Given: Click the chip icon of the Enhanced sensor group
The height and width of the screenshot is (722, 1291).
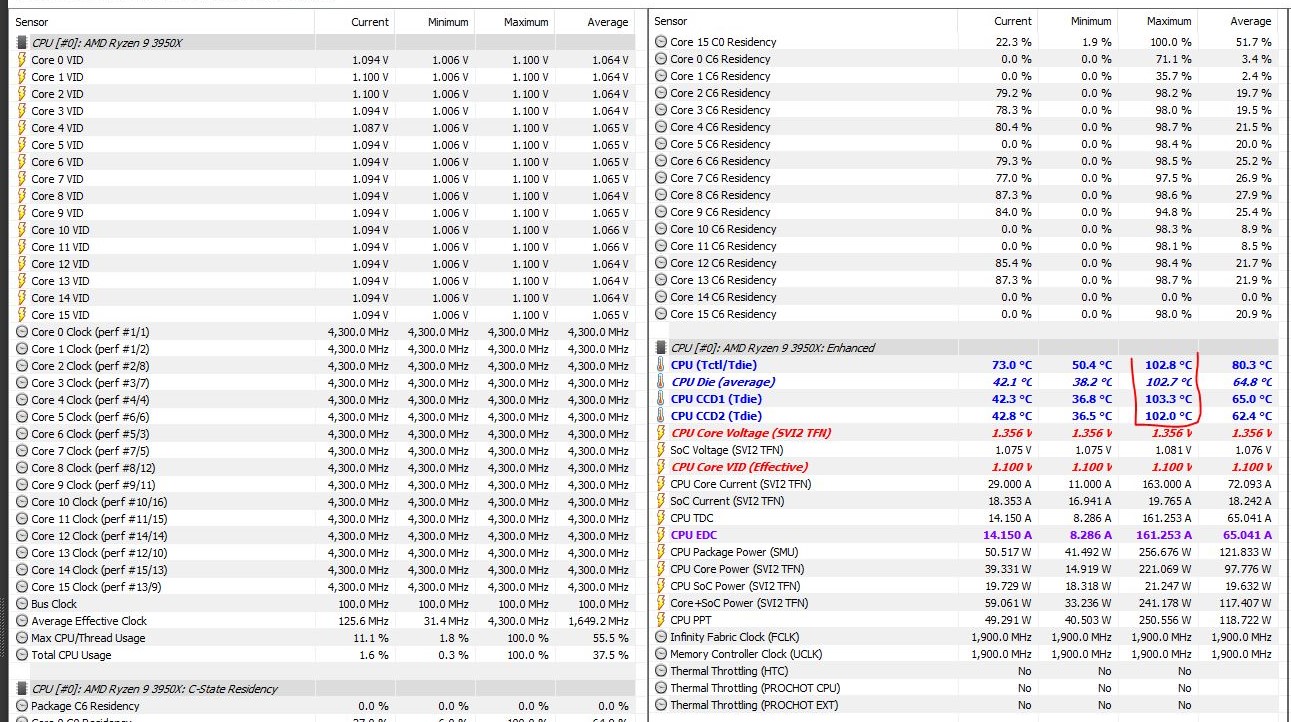Looking at the screenshot, I should (660, 348).
